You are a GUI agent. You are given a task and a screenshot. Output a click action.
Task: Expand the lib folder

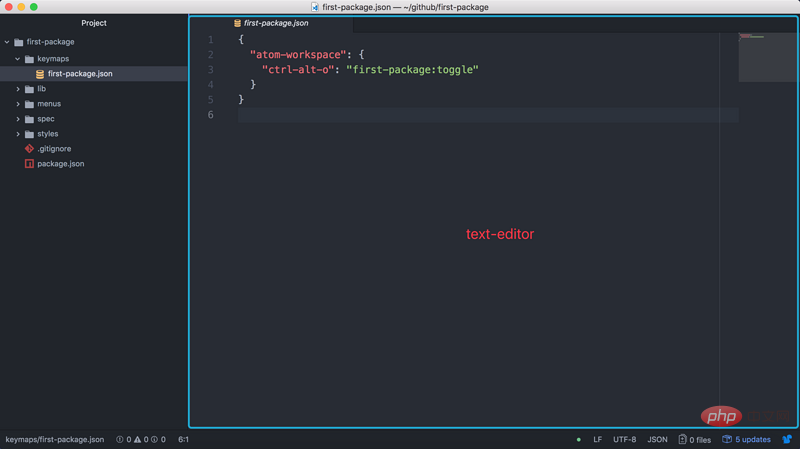[18, 89]
